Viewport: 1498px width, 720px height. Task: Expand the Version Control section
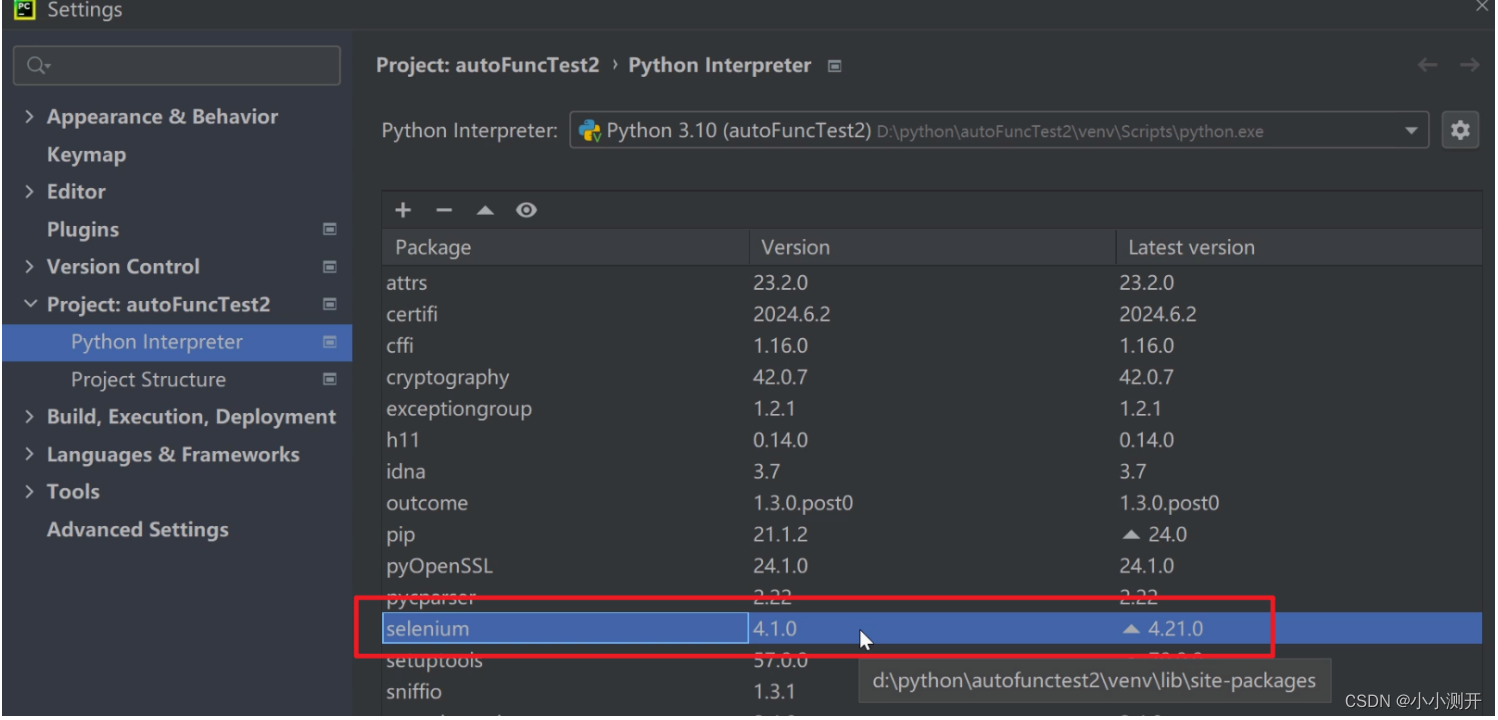(29, 267)
